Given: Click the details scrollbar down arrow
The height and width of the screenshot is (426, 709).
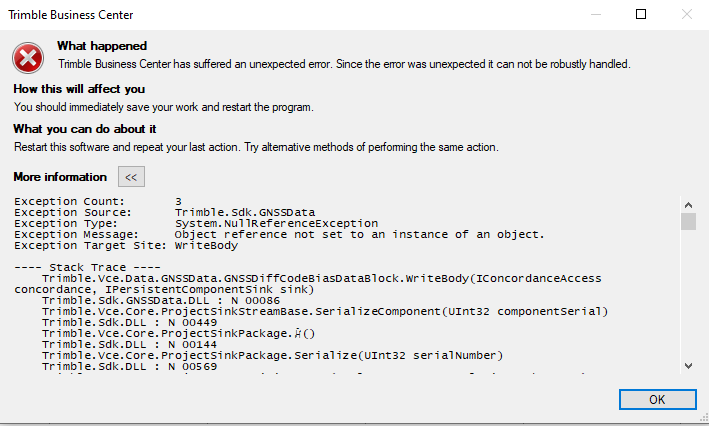Looking at the screenshot, I should [687, 366].
